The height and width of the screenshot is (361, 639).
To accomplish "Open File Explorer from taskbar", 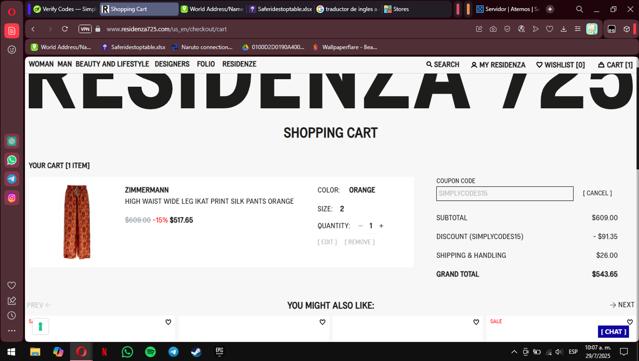I will pos(35,352).
